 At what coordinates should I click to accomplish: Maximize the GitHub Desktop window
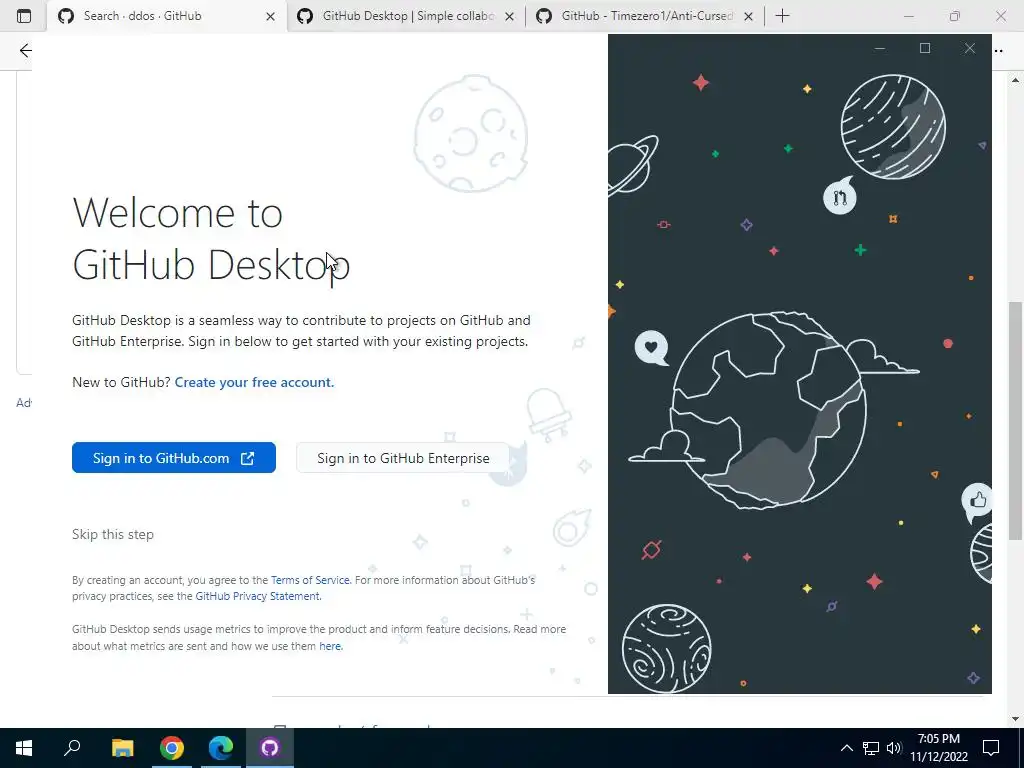925,48
